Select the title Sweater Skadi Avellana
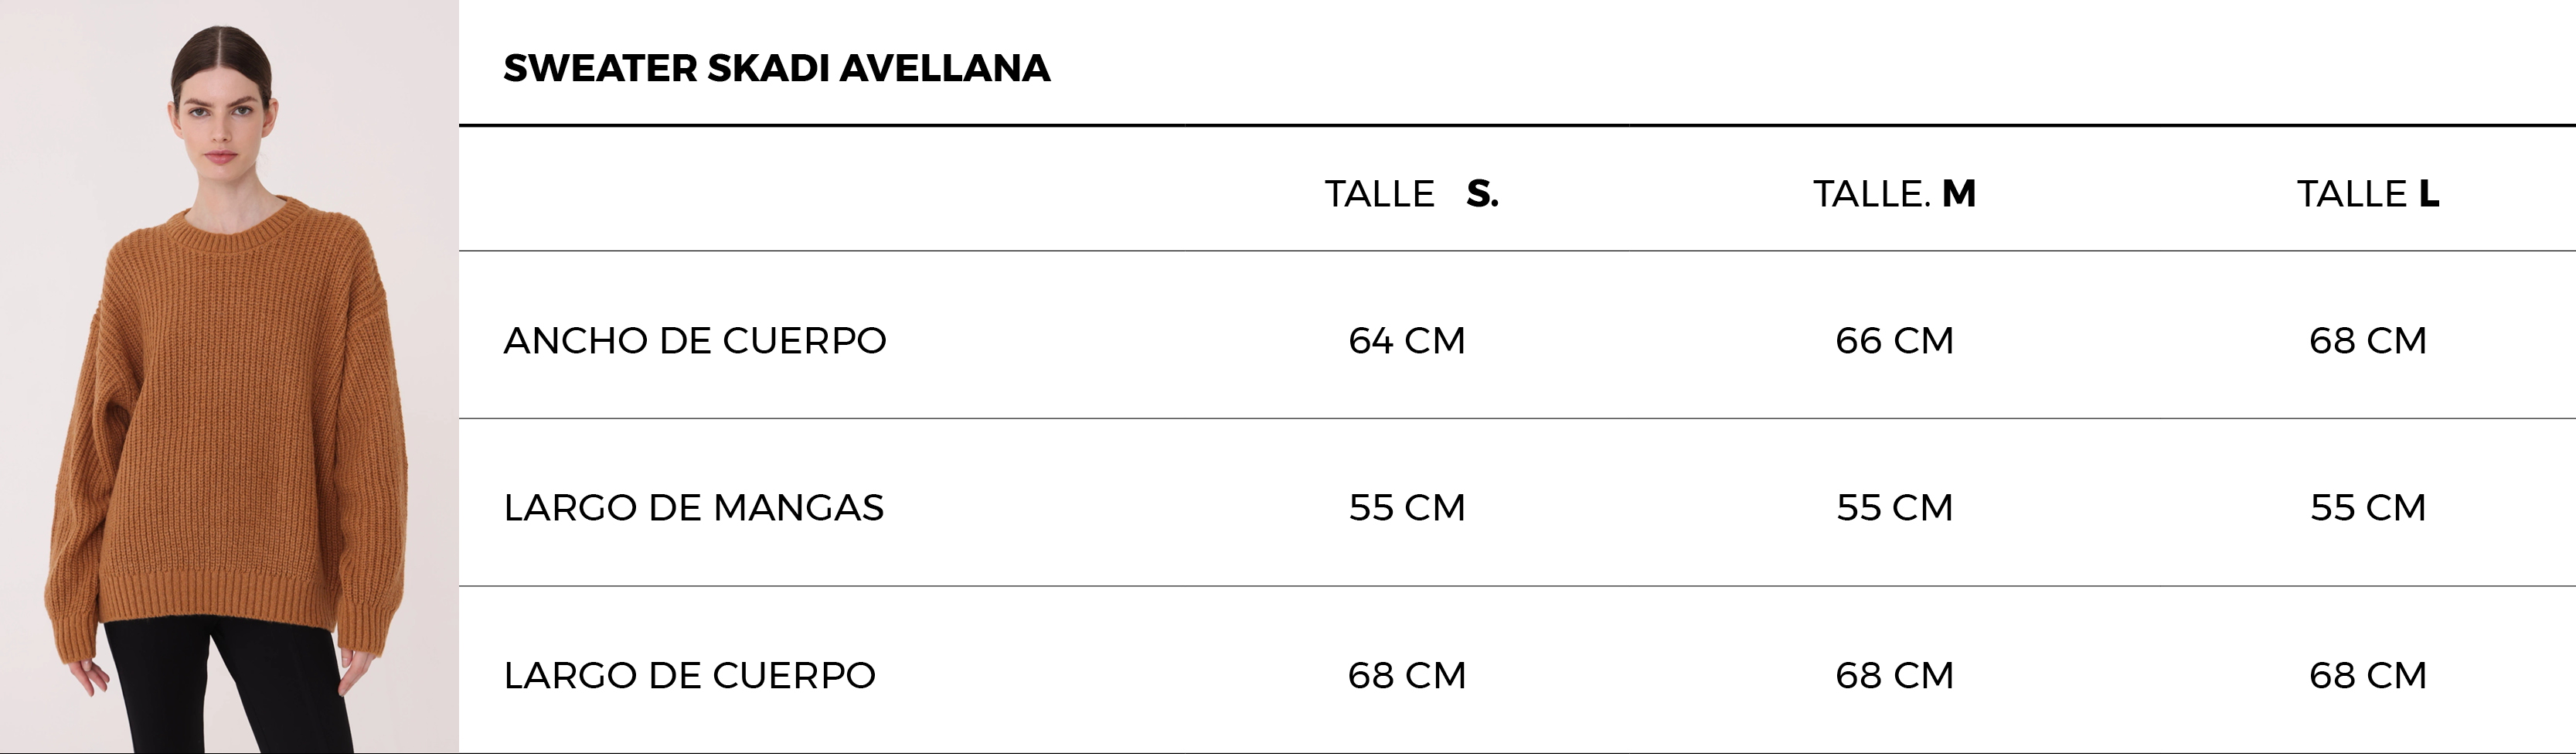The height and width of the screenshot is (754, 2576). (777, 68)
